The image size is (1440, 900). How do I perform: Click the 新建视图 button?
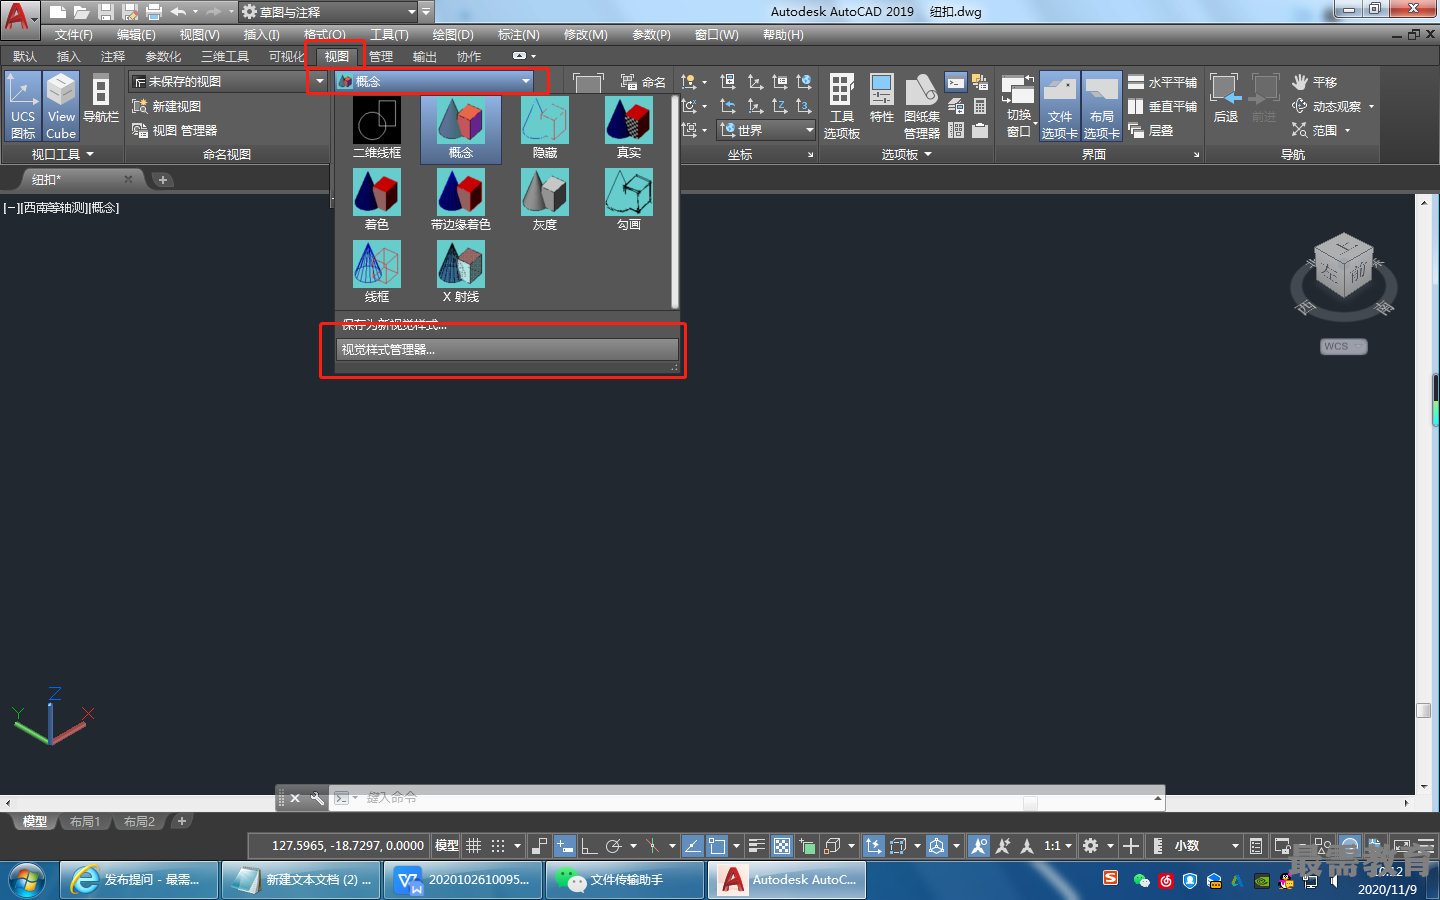[167, 106]
